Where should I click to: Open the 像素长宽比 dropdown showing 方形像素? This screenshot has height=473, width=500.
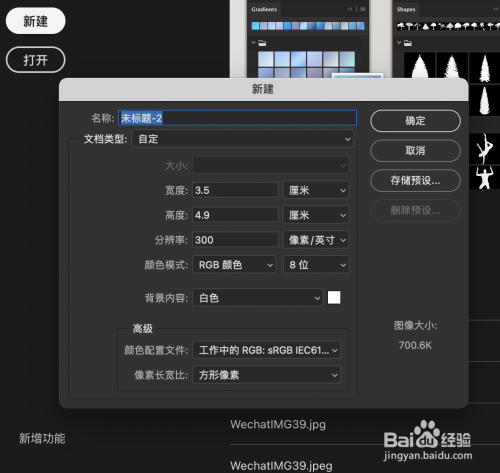pos(267,375)
